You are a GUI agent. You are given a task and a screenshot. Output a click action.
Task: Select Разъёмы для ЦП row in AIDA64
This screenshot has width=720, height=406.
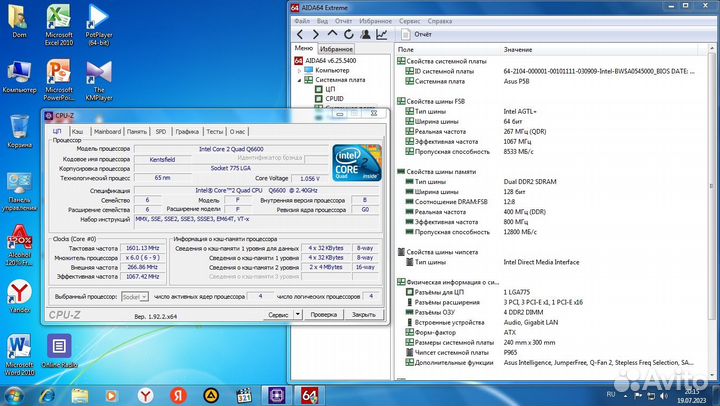pyautogui.click(x=551, y=292)
